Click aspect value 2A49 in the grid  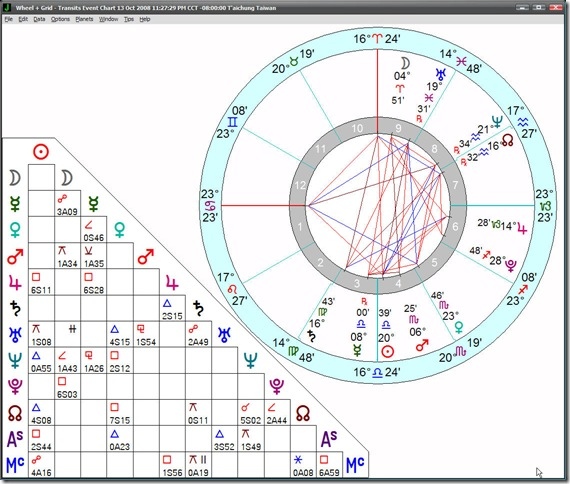pyautogui.click(x=198, y=342)
